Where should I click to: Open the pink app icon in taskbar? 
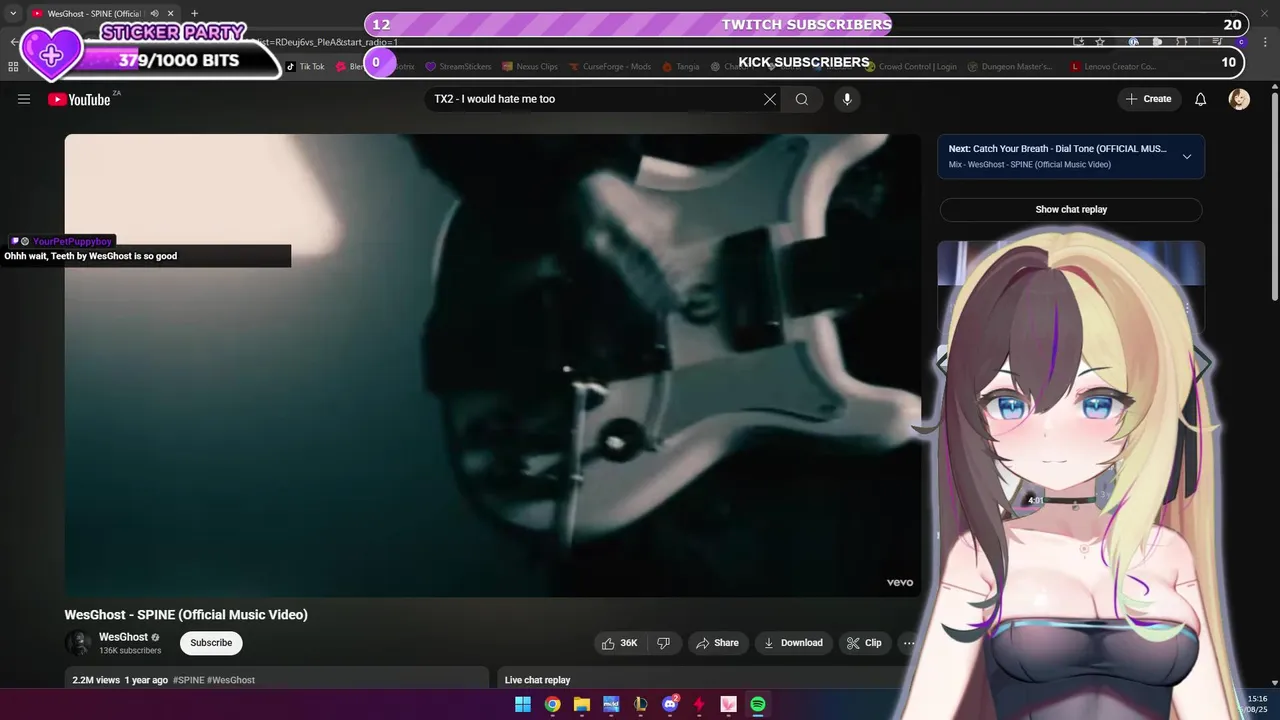728,704
